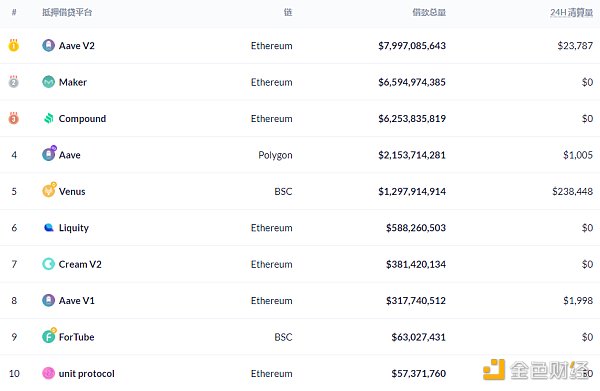
Task: Click the gold first-place medal icon
Action: 14,45
